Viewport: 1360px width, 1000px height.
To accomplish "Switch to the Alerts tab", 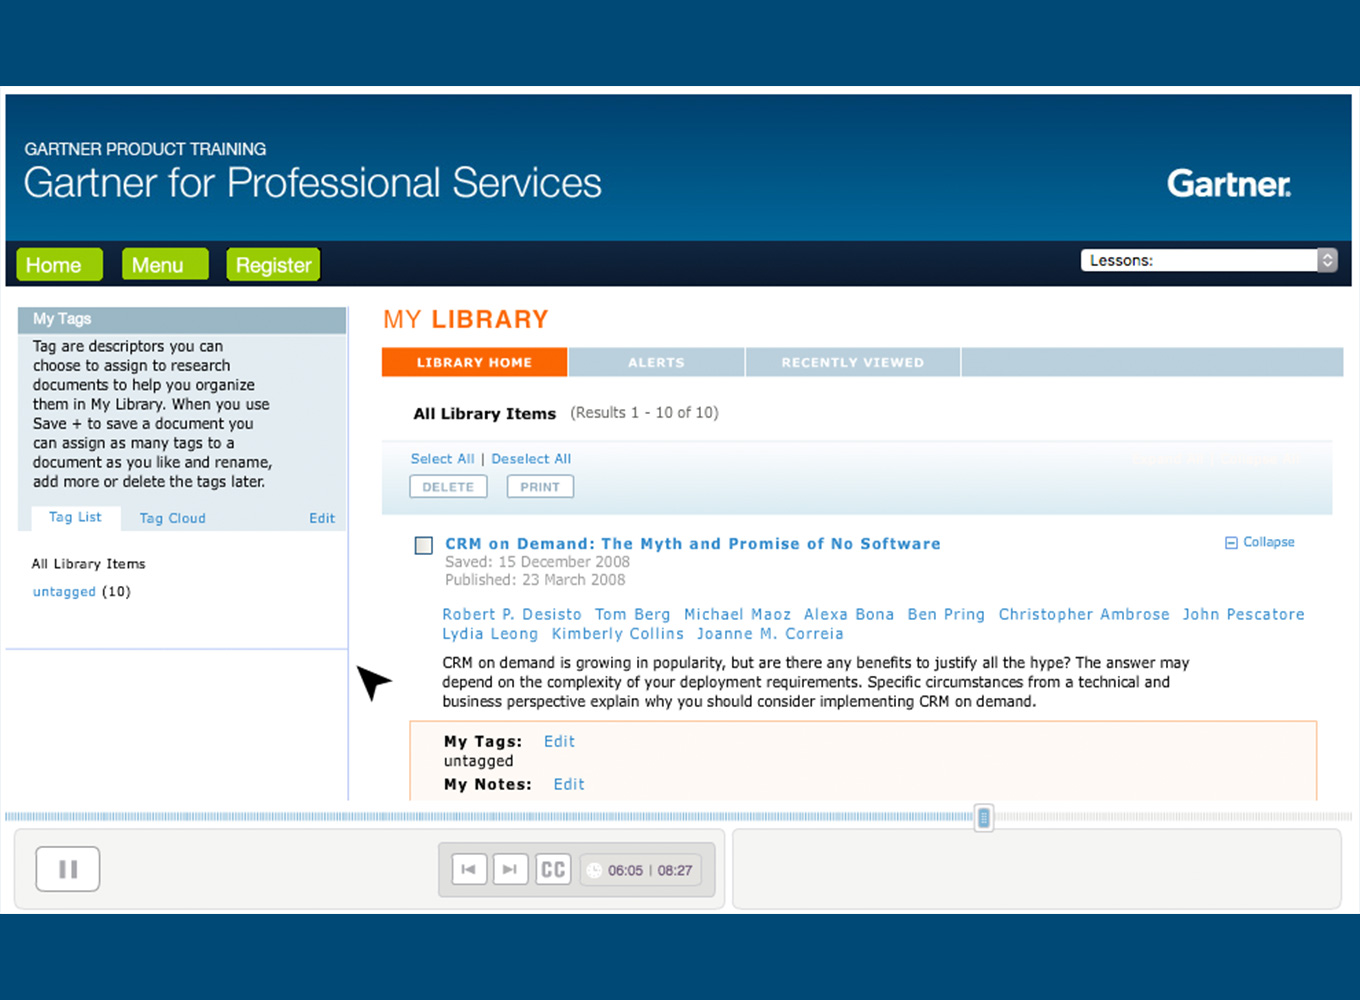I will [657, 362].
